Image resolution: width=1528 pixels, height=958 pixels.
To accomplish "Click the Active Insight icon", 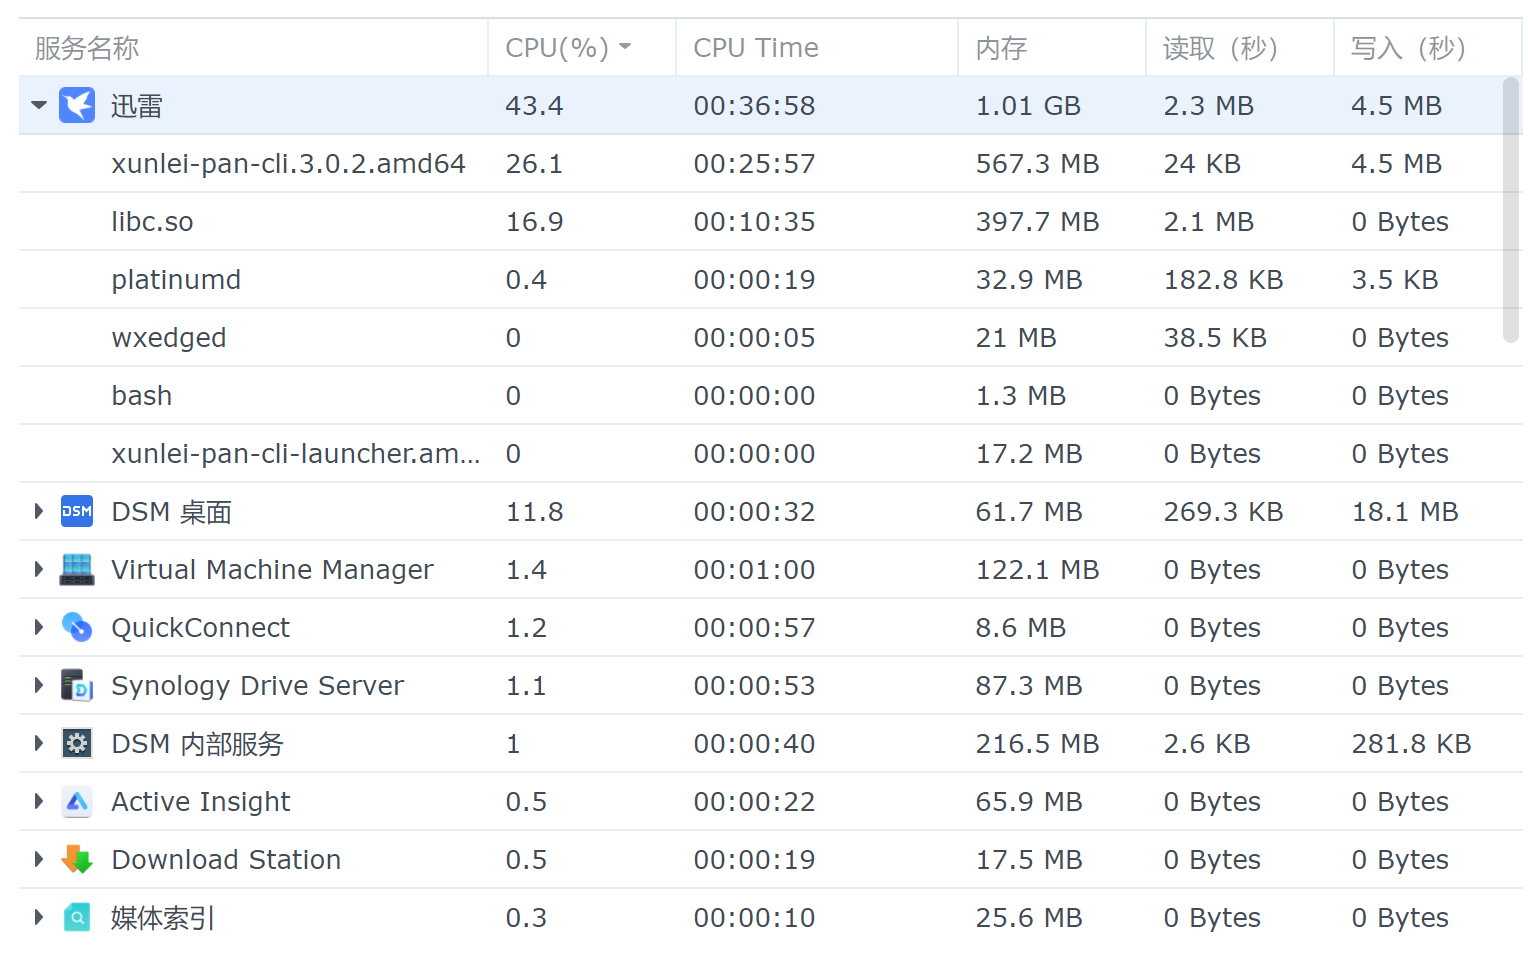I will (x=77, y=801).
